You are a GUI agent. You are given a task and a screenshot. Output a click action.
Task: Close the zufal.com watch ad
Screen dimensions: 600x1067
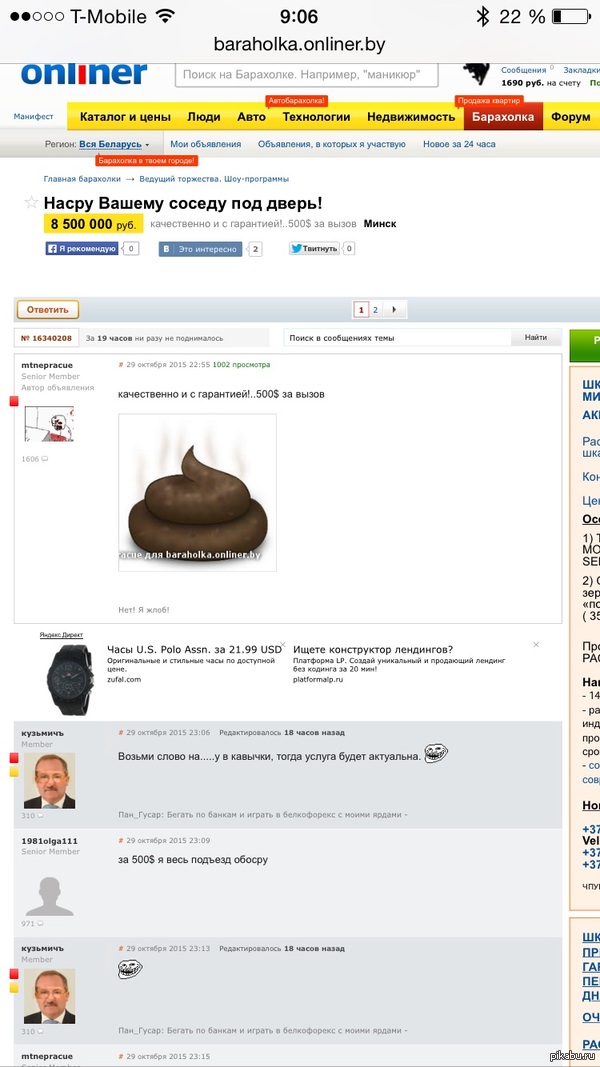click(x=282, y=645)
